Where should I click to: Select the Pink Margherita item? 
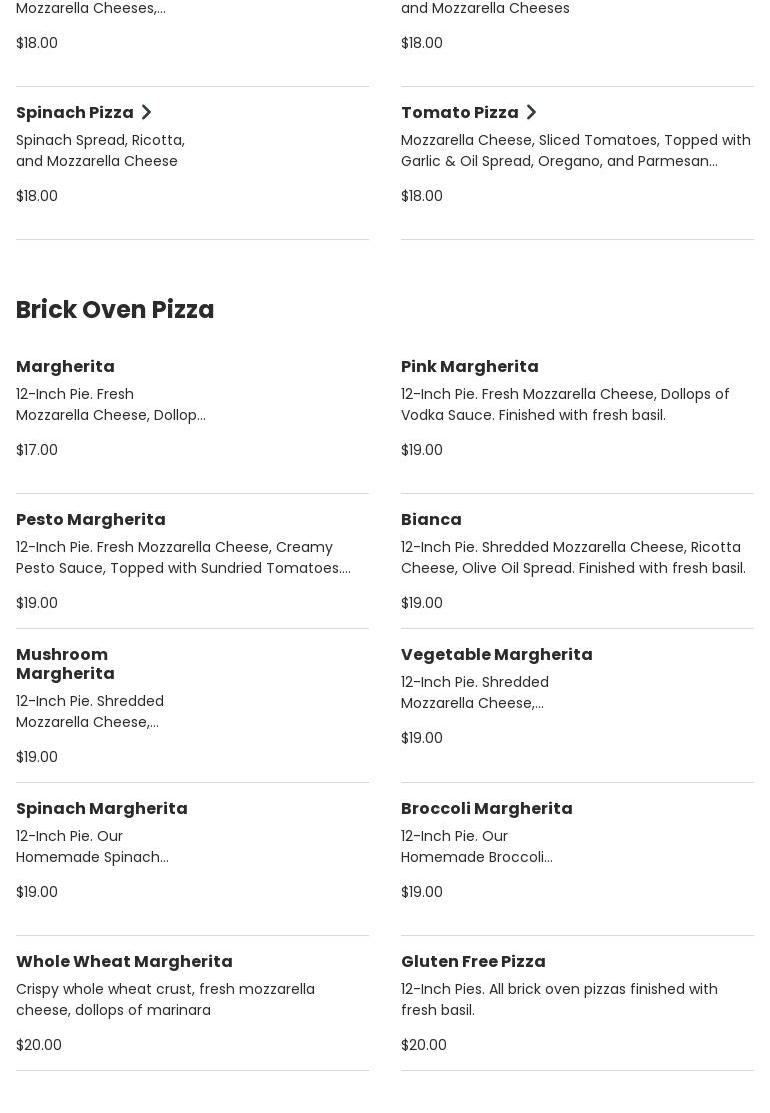[469, 367]
